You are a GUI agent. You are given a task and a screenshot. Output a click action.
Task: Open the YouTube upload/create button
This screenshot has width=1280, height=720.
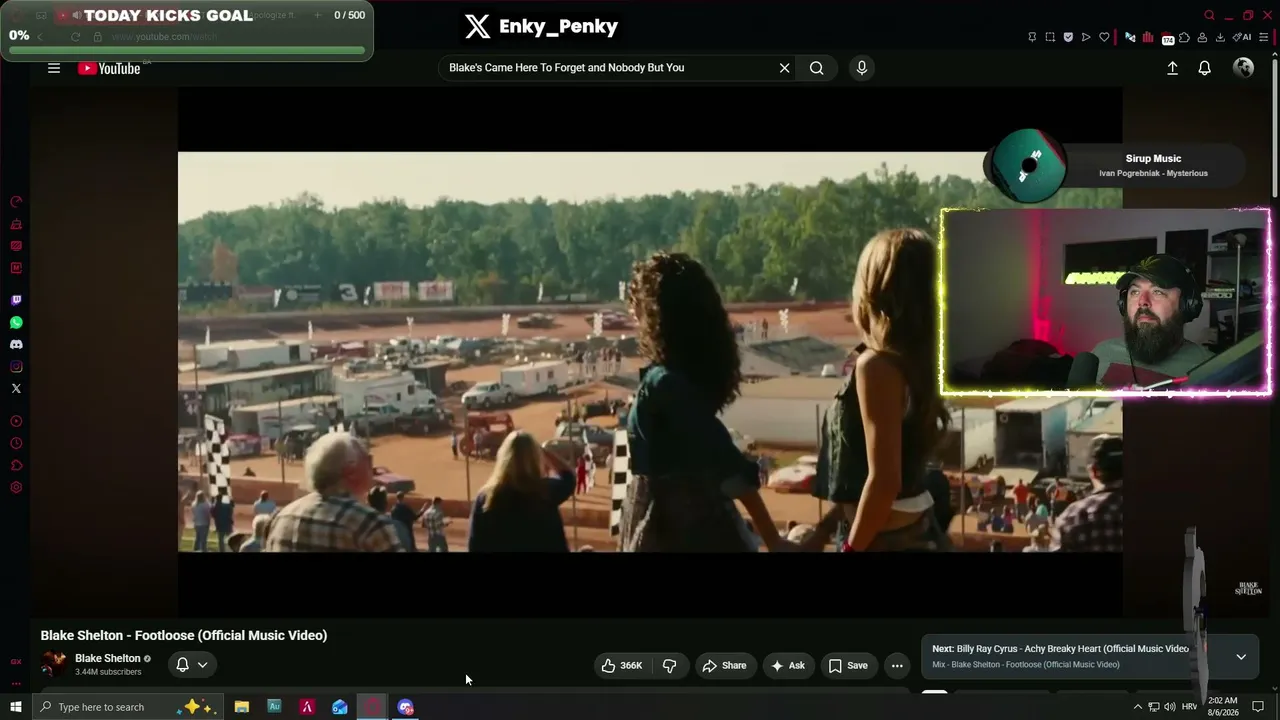pos(1172,68)
